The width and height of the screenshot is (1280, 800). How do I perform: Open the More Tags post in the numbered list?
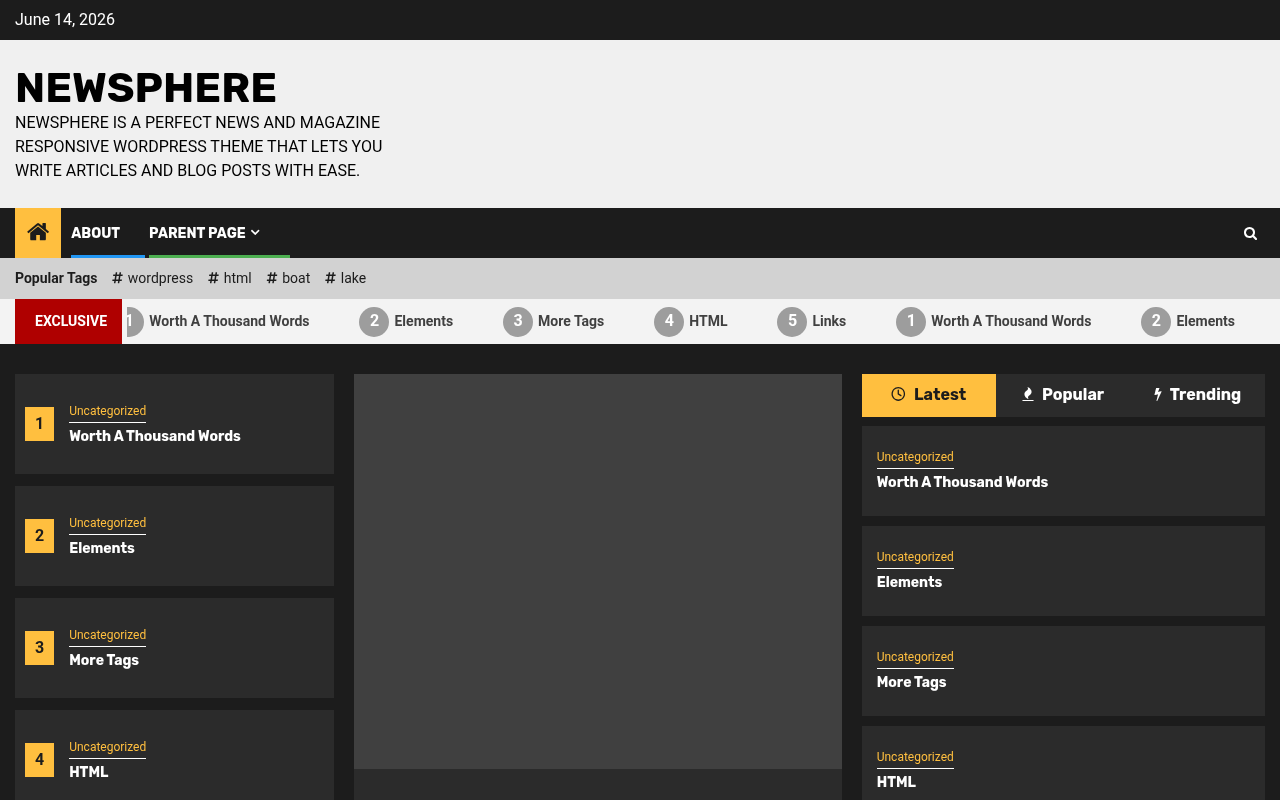click(x=104, y=660)
